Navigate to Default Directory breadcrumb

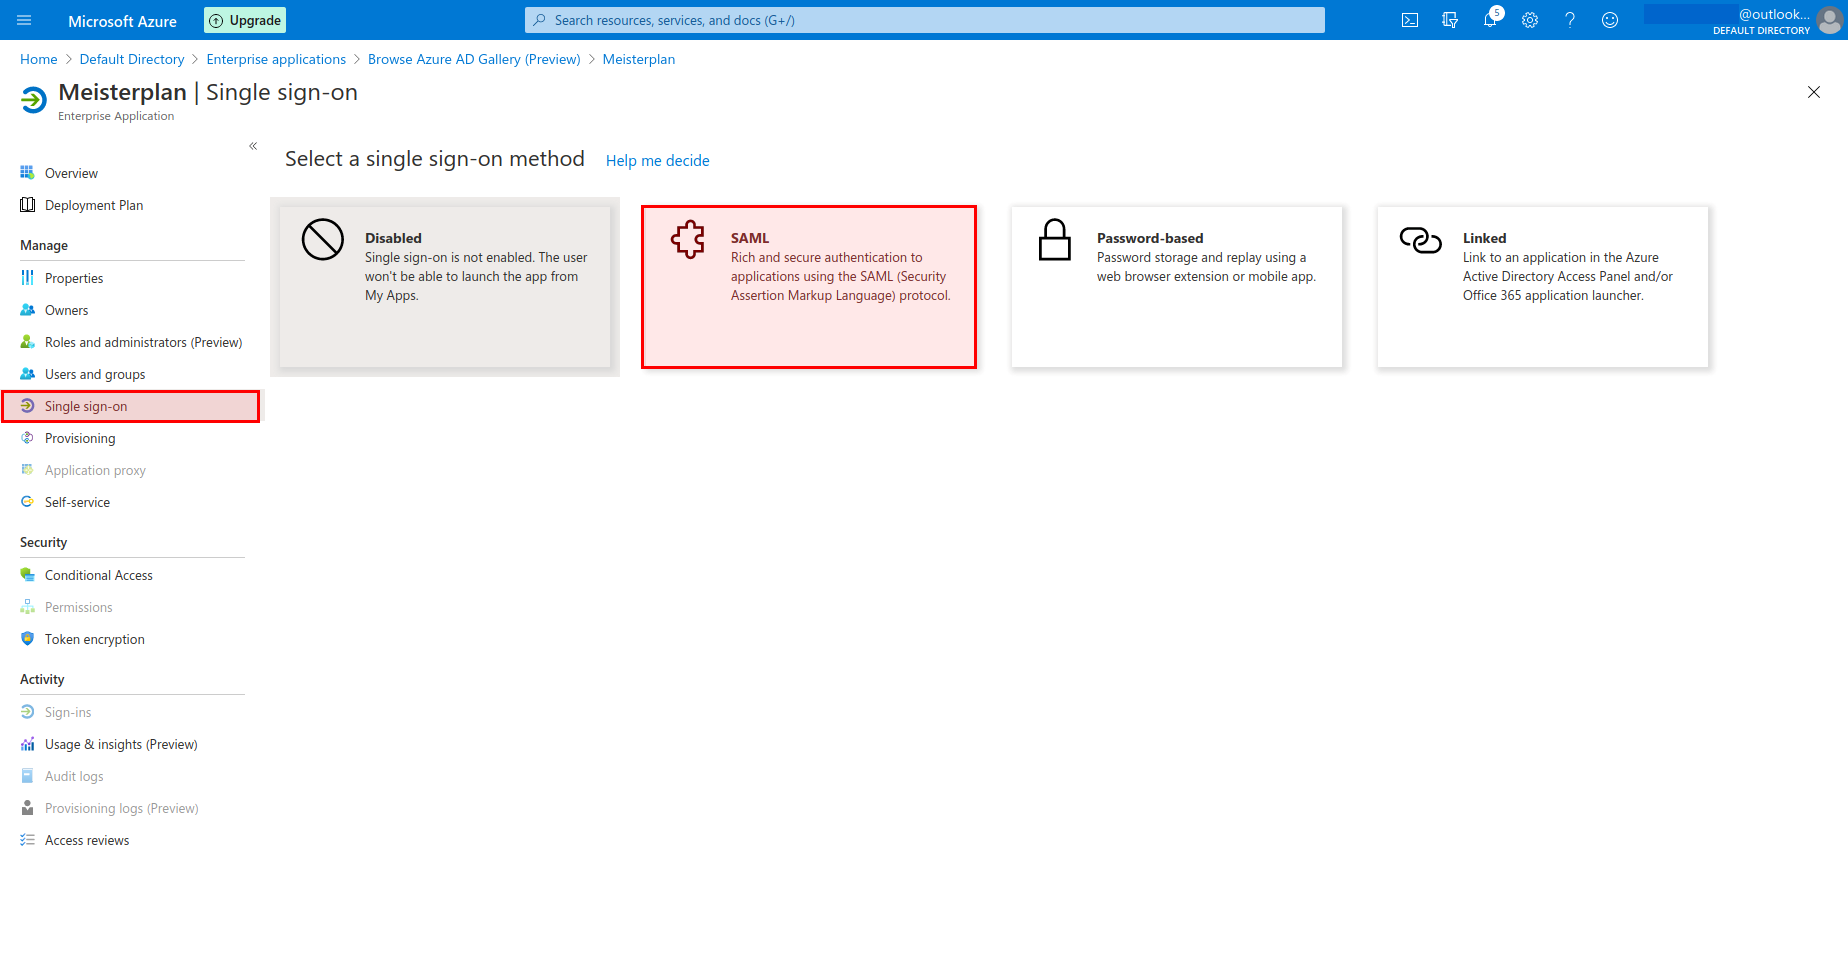tap(132, 59)
